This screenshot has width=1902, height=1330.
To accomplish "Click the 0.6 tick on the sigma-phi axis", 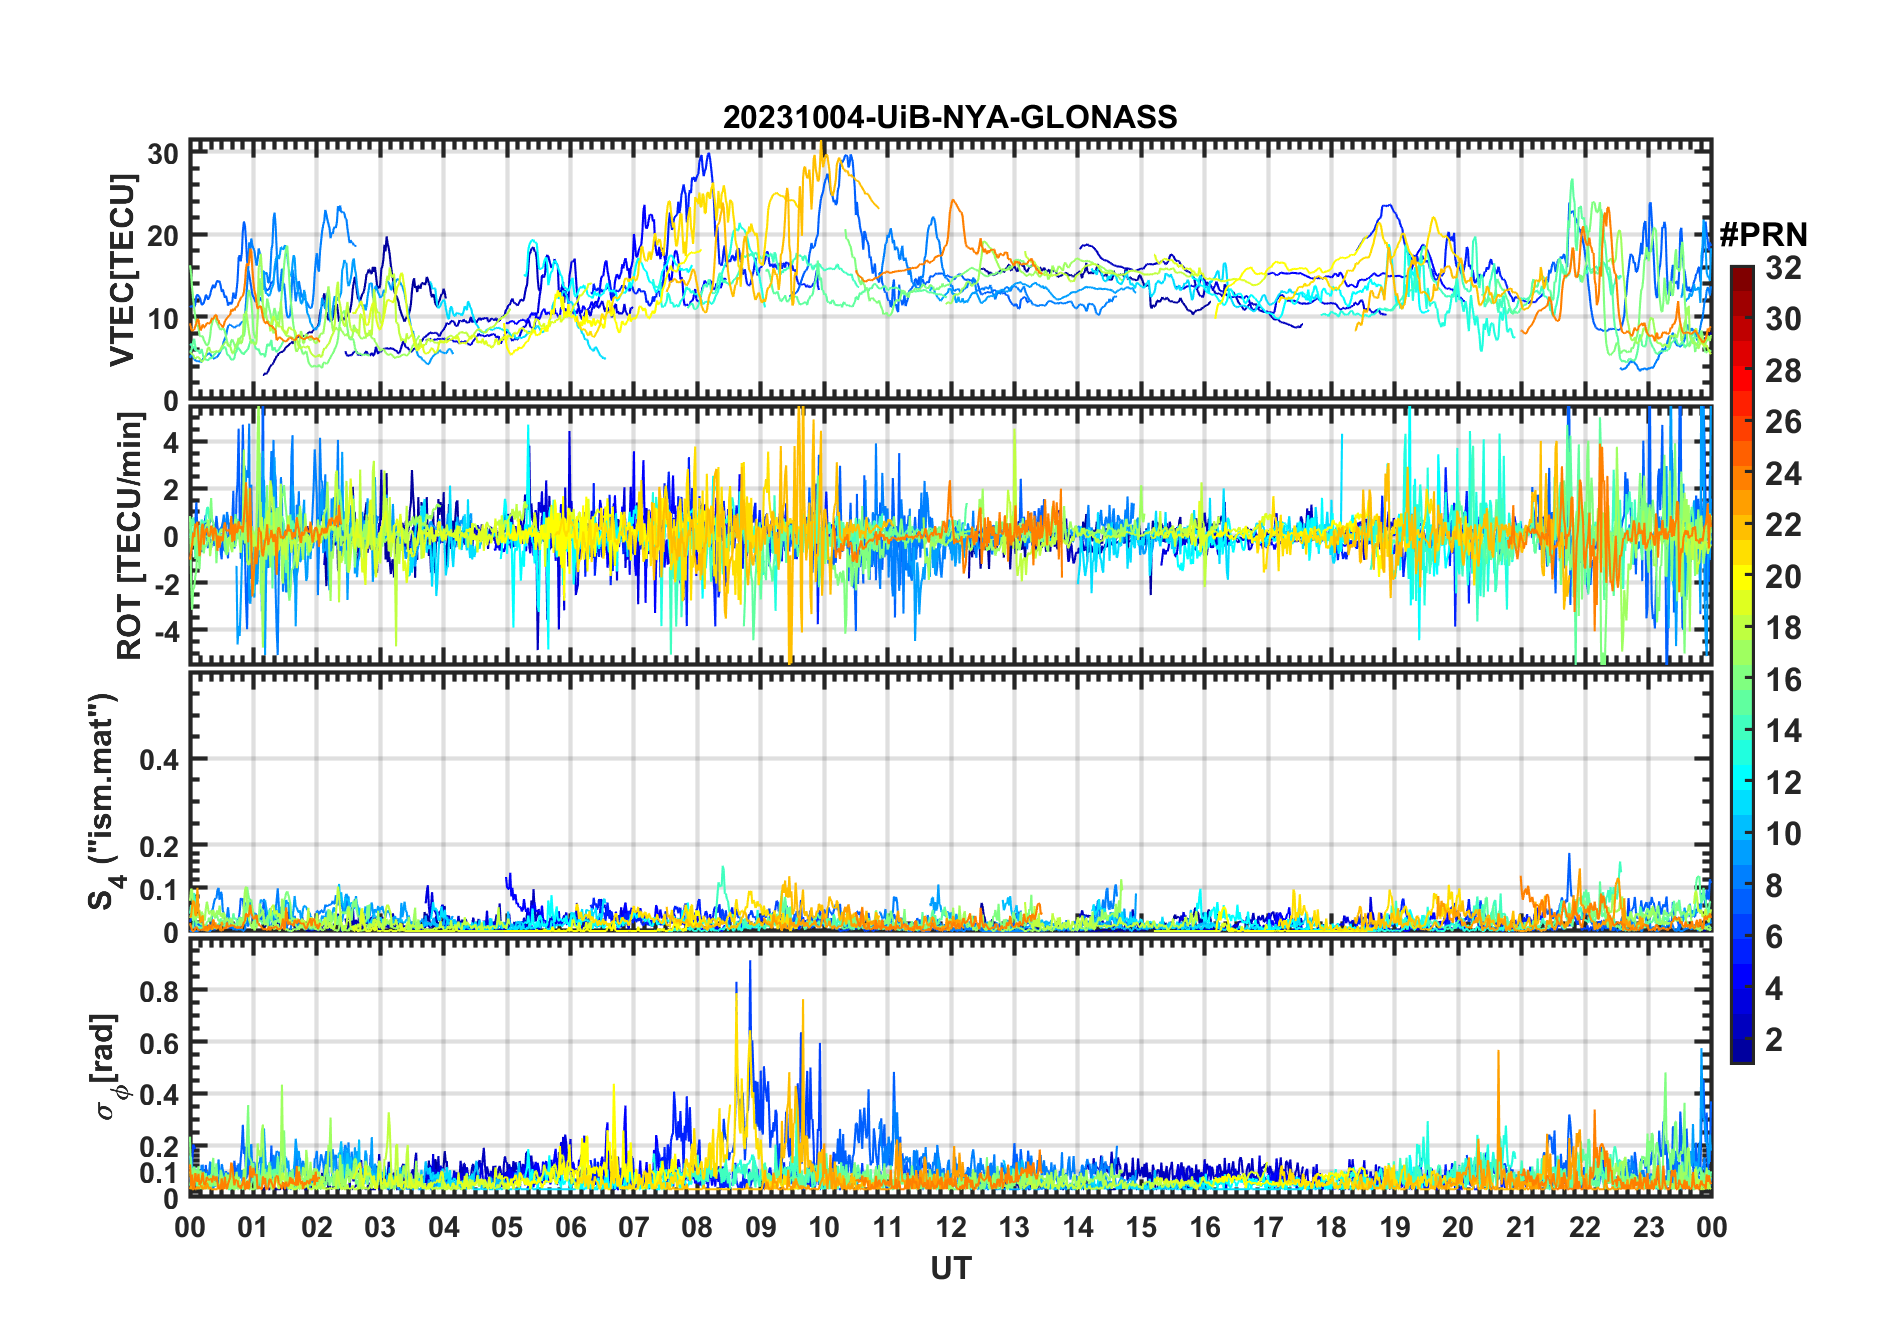I will pos(160,1043).
